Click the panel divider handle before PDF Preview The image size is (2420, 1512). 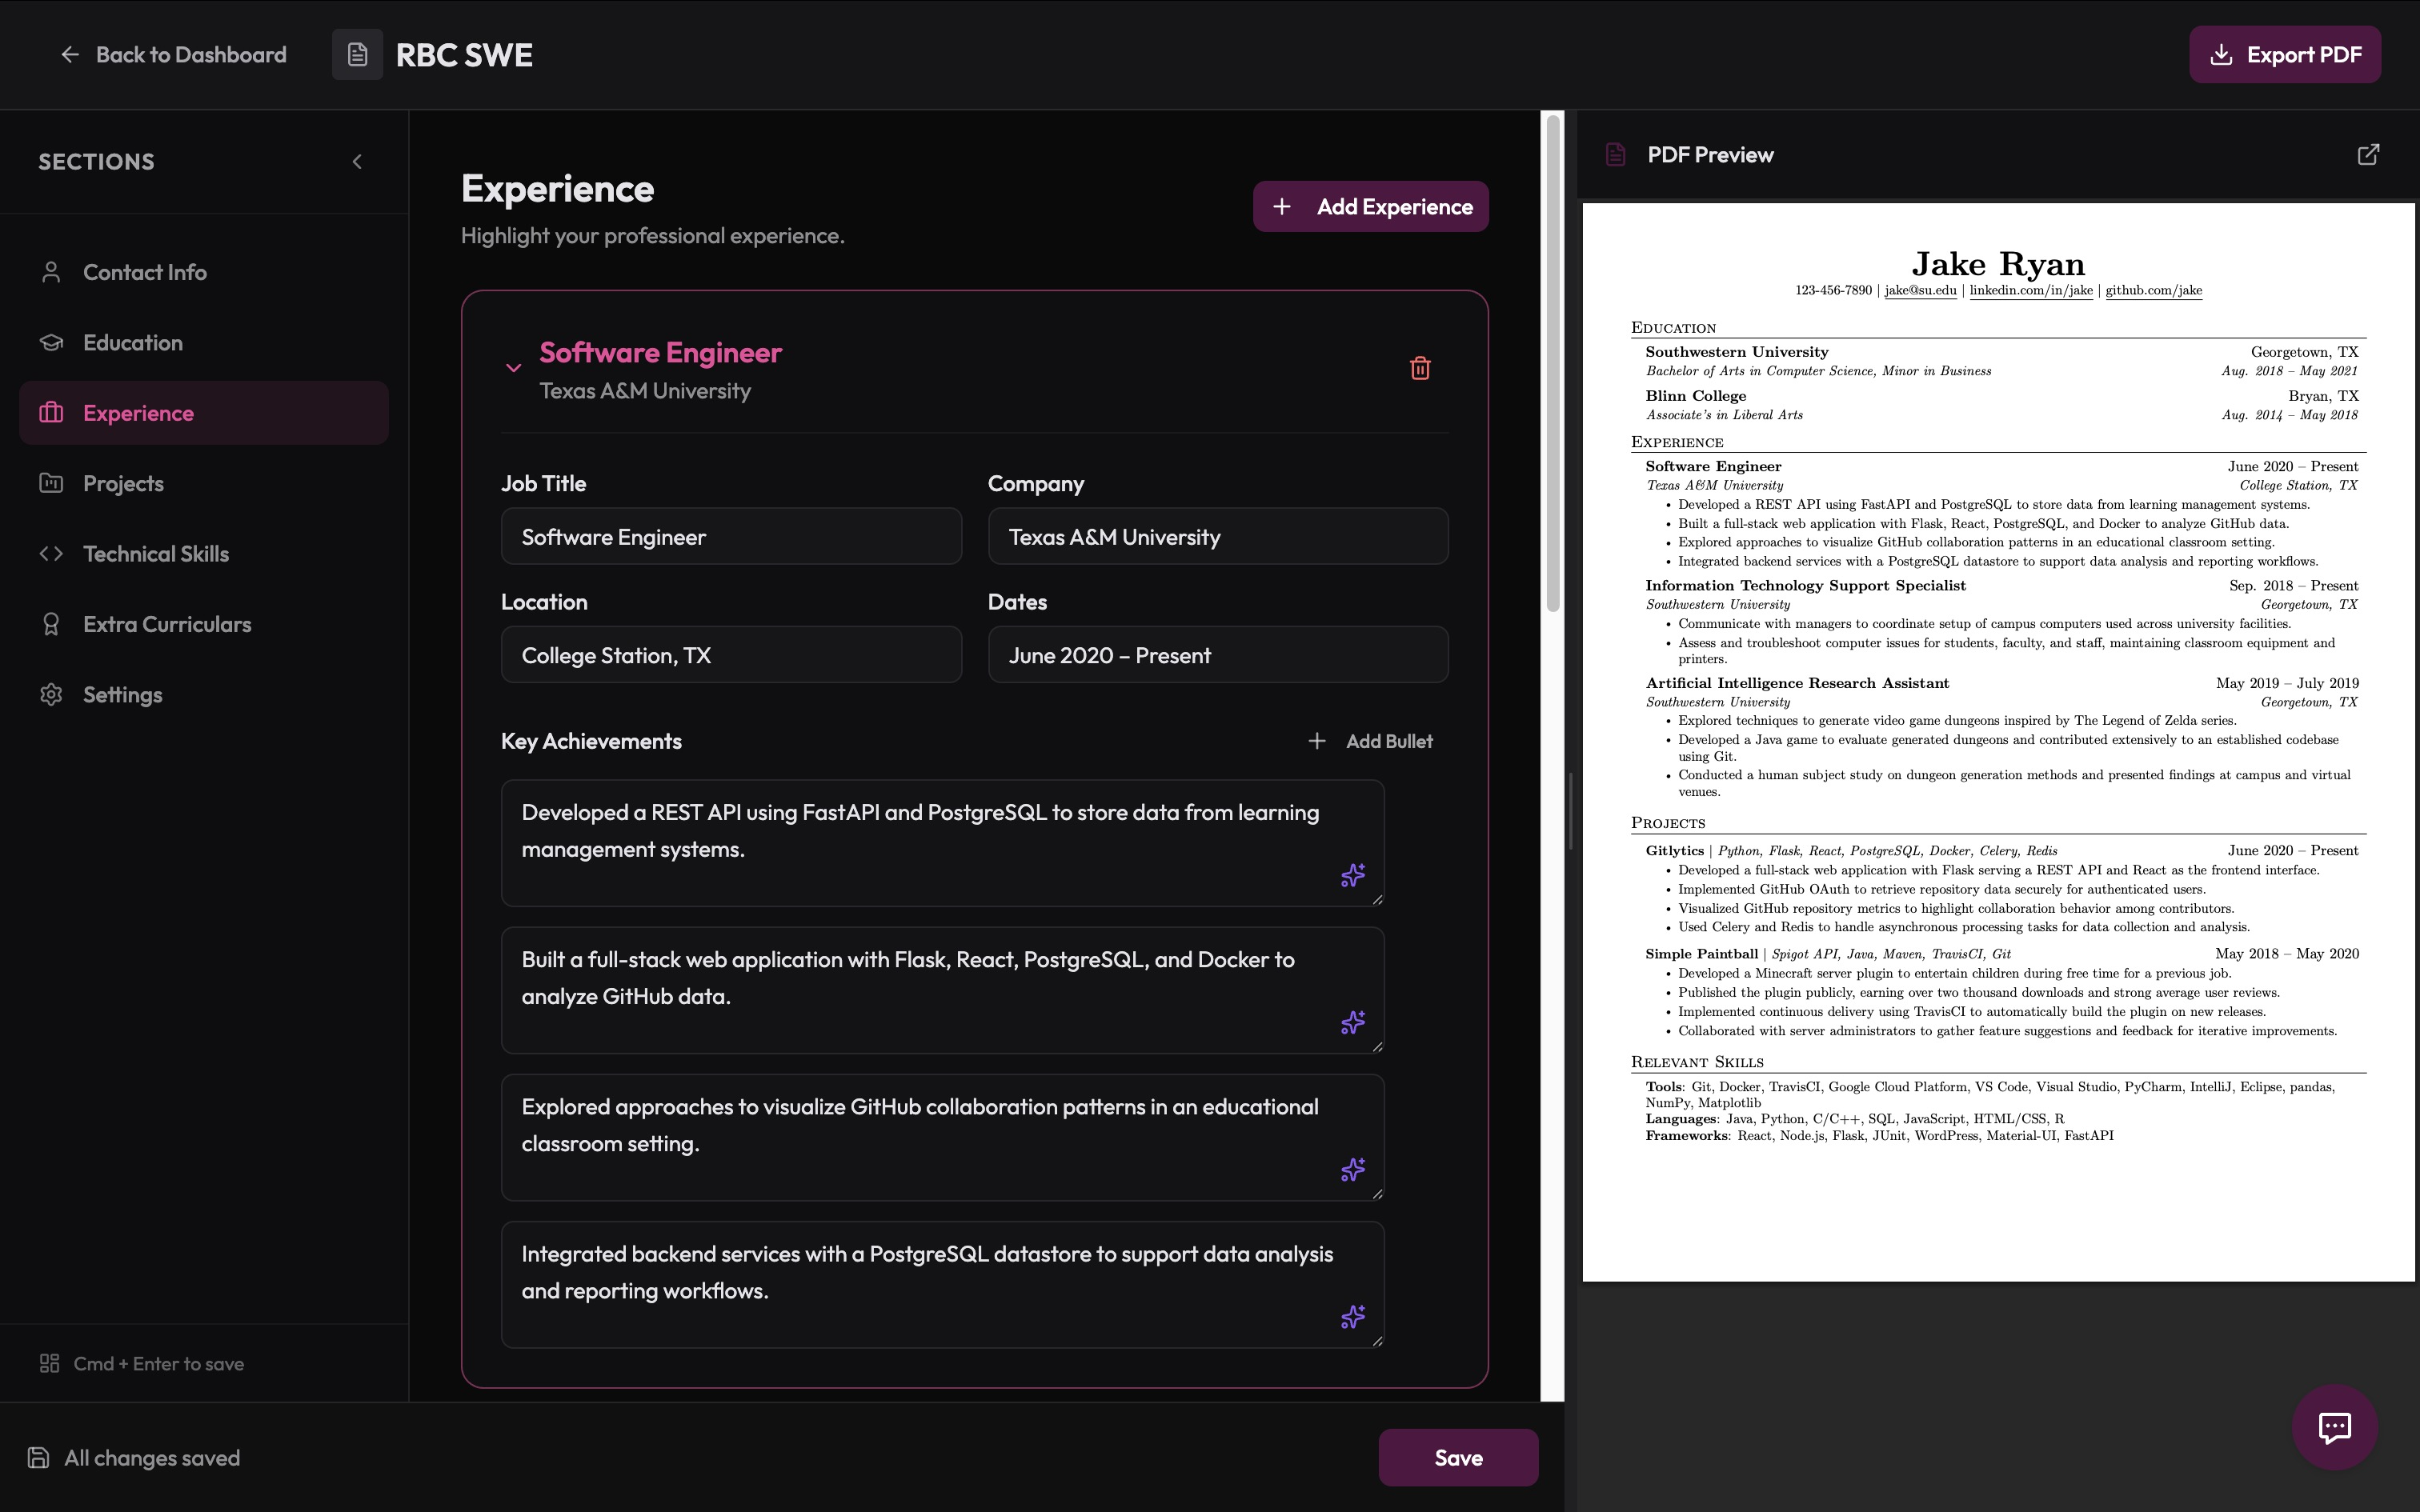click(1570, 810)
